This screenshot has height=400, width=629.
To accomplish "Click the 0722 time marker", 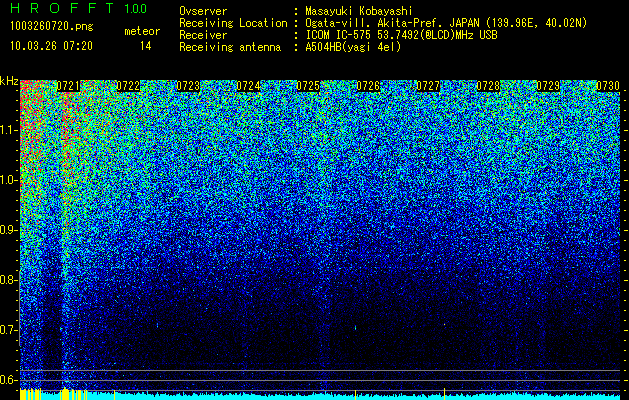I will 128,86.
